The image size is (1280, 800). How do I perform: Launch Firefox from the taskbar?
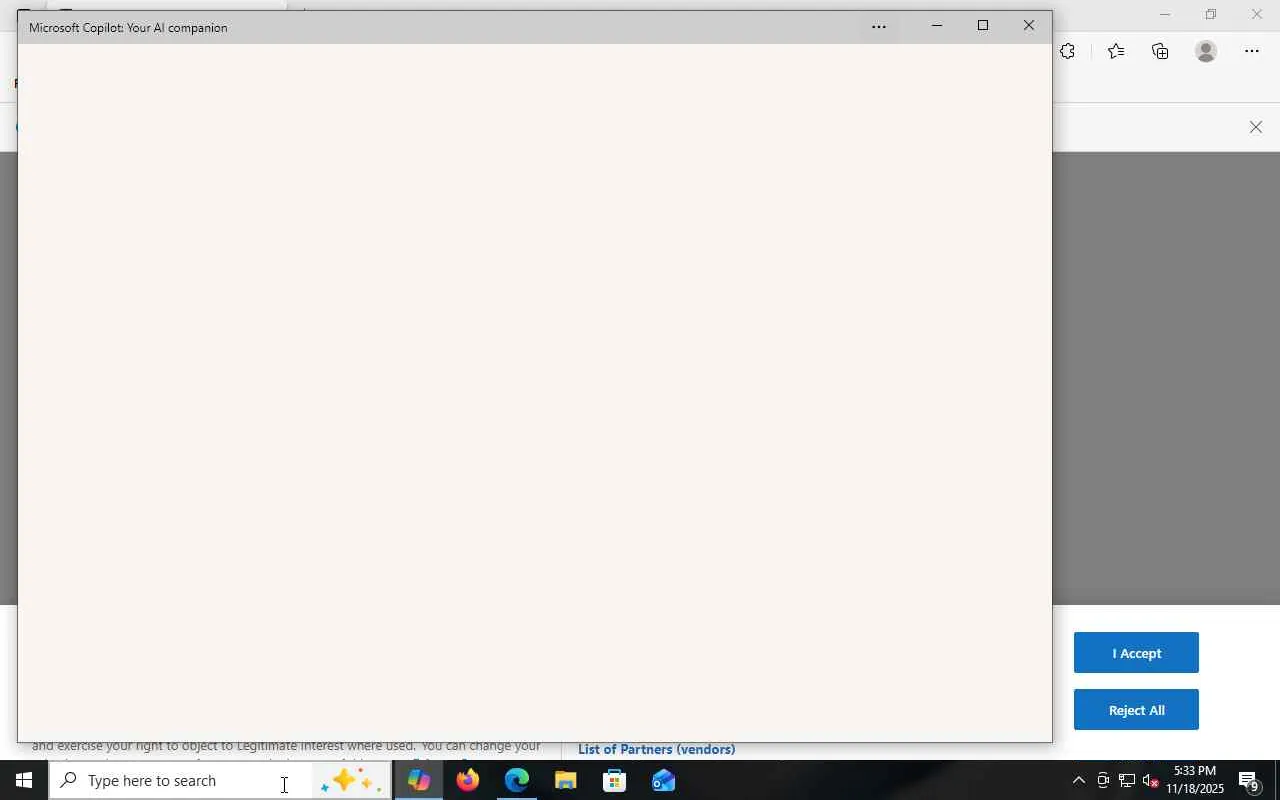coord(467,780)
